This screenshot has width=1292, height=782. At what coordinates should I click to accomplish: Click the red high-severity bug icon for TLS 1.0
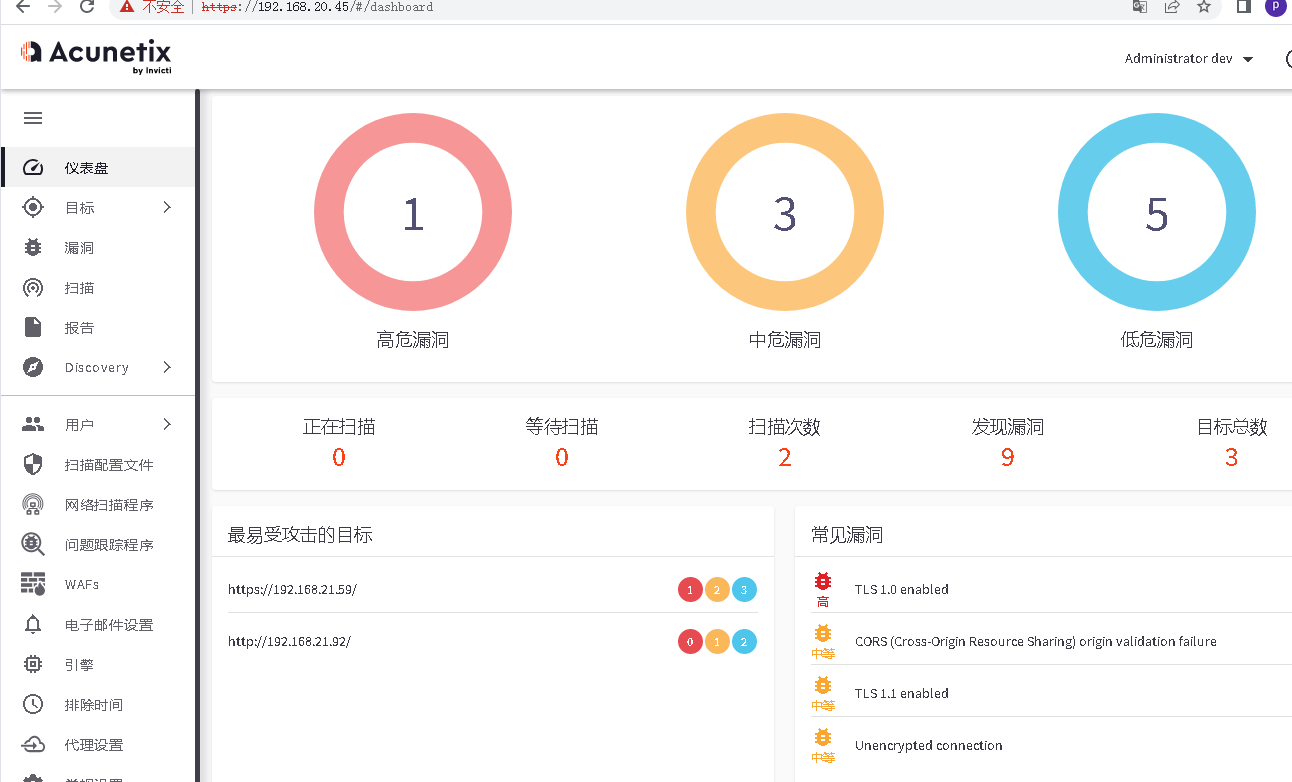pos(823,581)
